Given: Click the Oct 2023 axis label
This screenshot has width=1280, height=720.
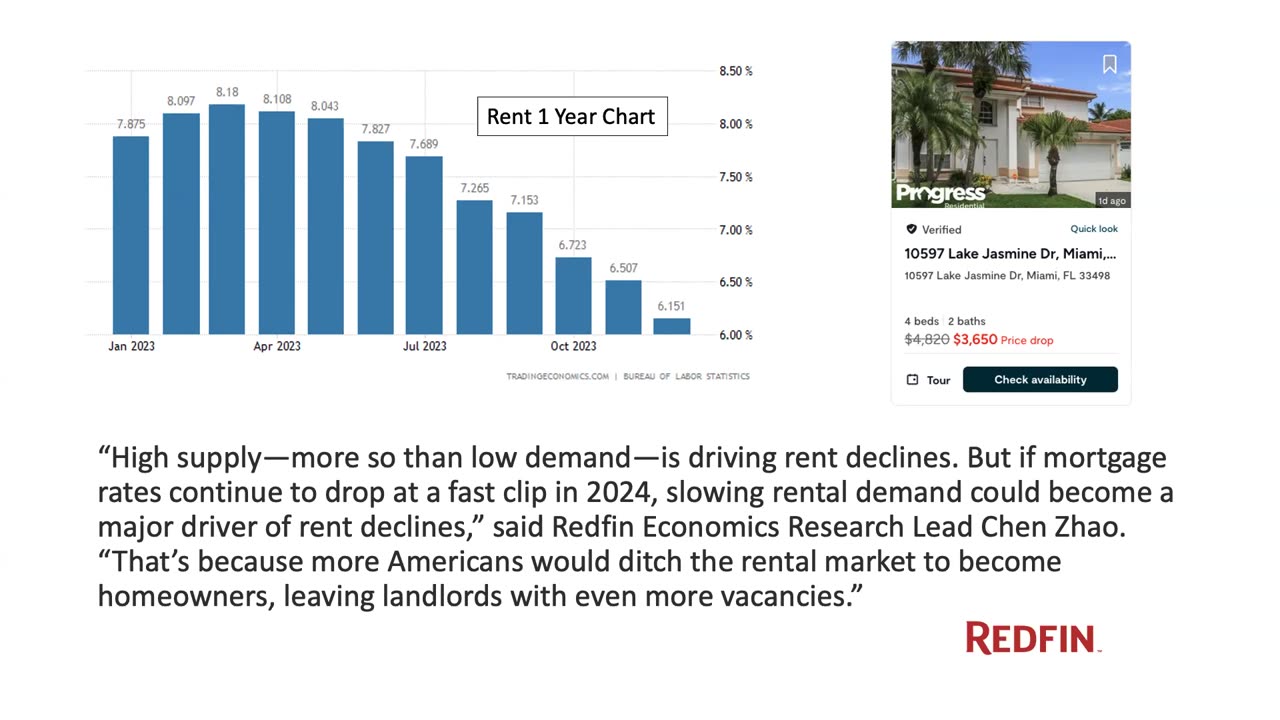Looking at the screenshot, I should [573, 347].
